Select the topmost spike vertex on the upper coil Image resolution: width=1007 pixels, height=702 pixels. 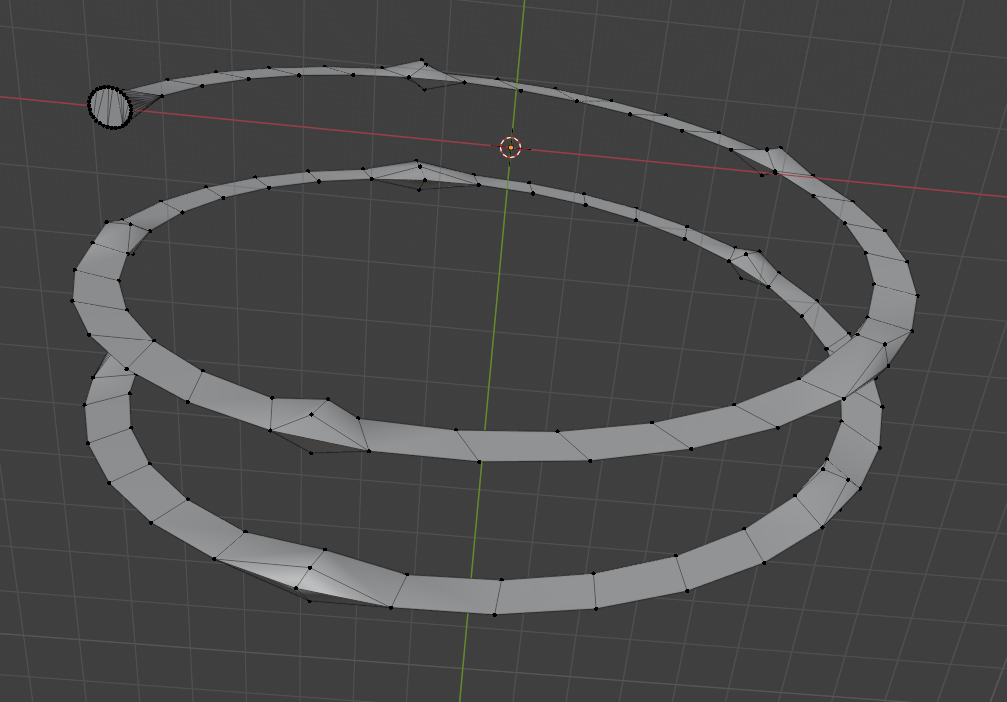coord(422,61)
